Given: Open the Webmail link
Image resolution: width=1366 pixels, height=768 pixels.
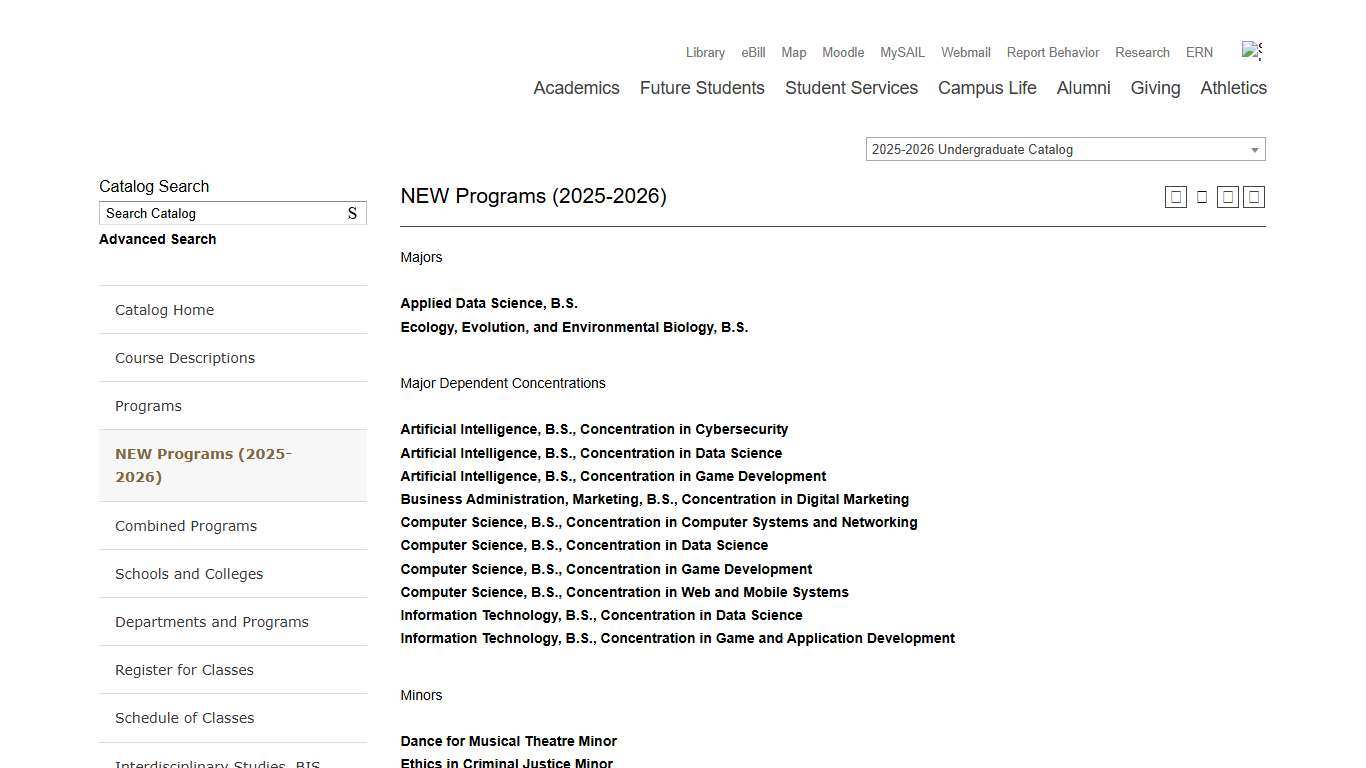Looking at the screenshot, I should pyautogui.click(x=965, y=52).
